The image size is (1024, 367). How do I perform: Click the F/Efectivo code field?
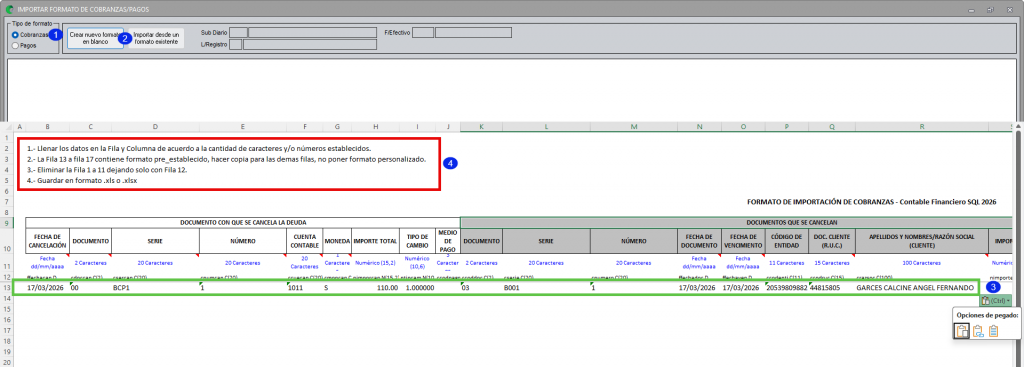click(423, 32)
